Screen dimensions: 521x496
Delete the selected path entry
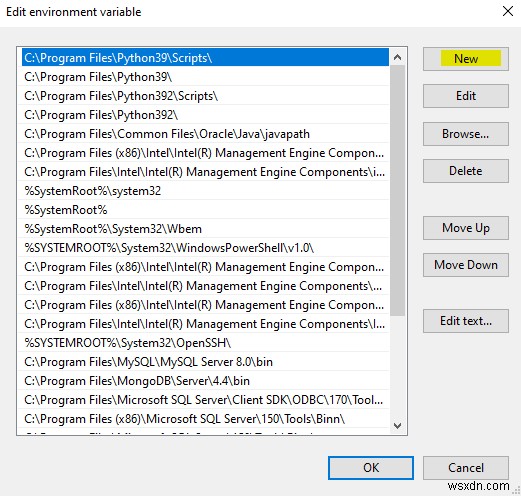point(466,171)
